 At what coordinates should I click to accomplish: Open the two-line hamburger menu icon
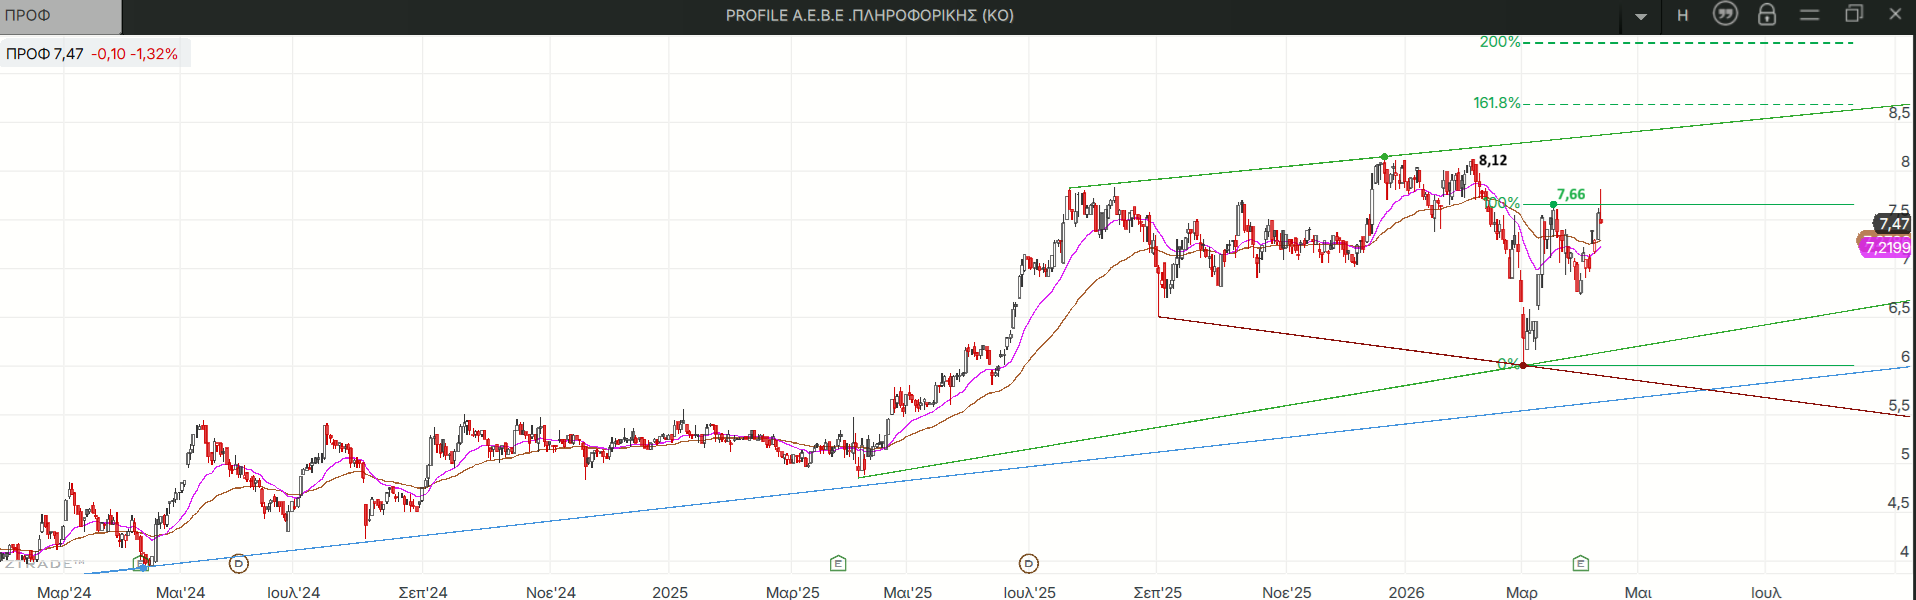(x=1810, y=14)
